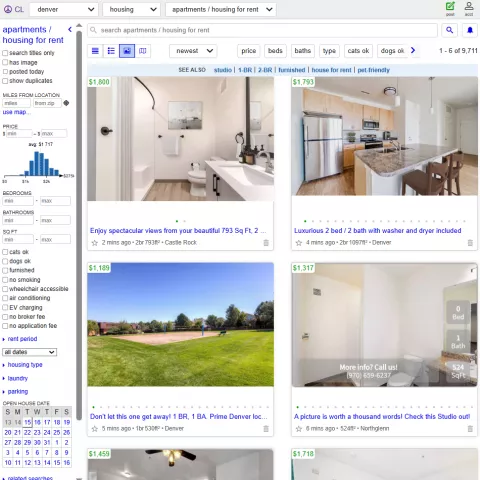Image resolution: width=480 pixels, height=480 pixels.
Task: Click the locate-me diamond icon near zip
Action: 66,103
